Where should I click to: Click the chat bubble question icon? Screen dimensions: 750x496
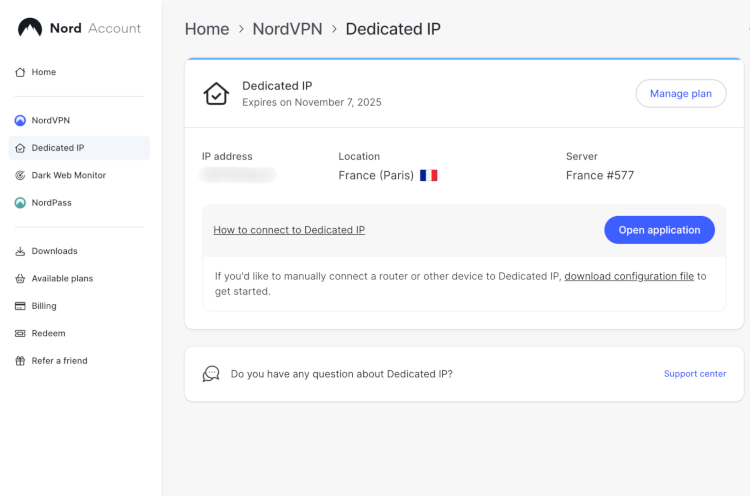(211, 374)
